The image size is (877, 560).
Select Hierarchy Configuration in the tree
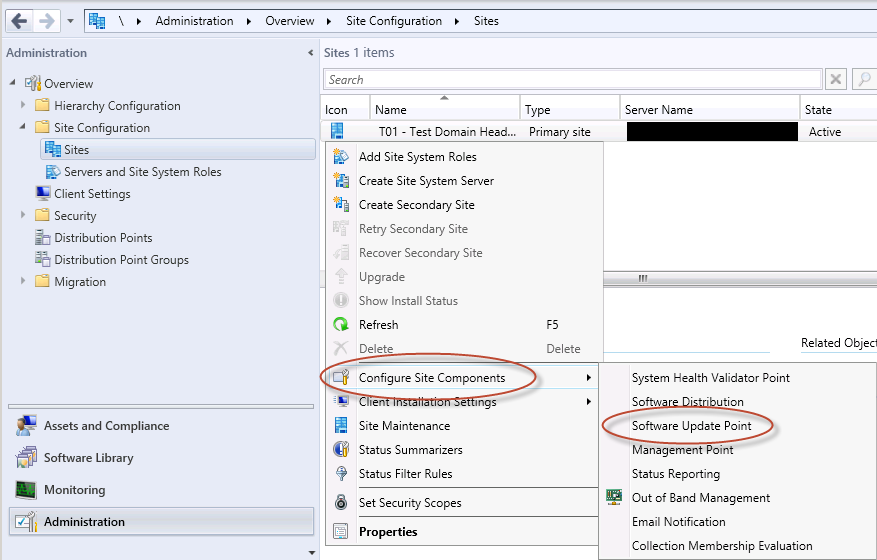pos(117,106)
